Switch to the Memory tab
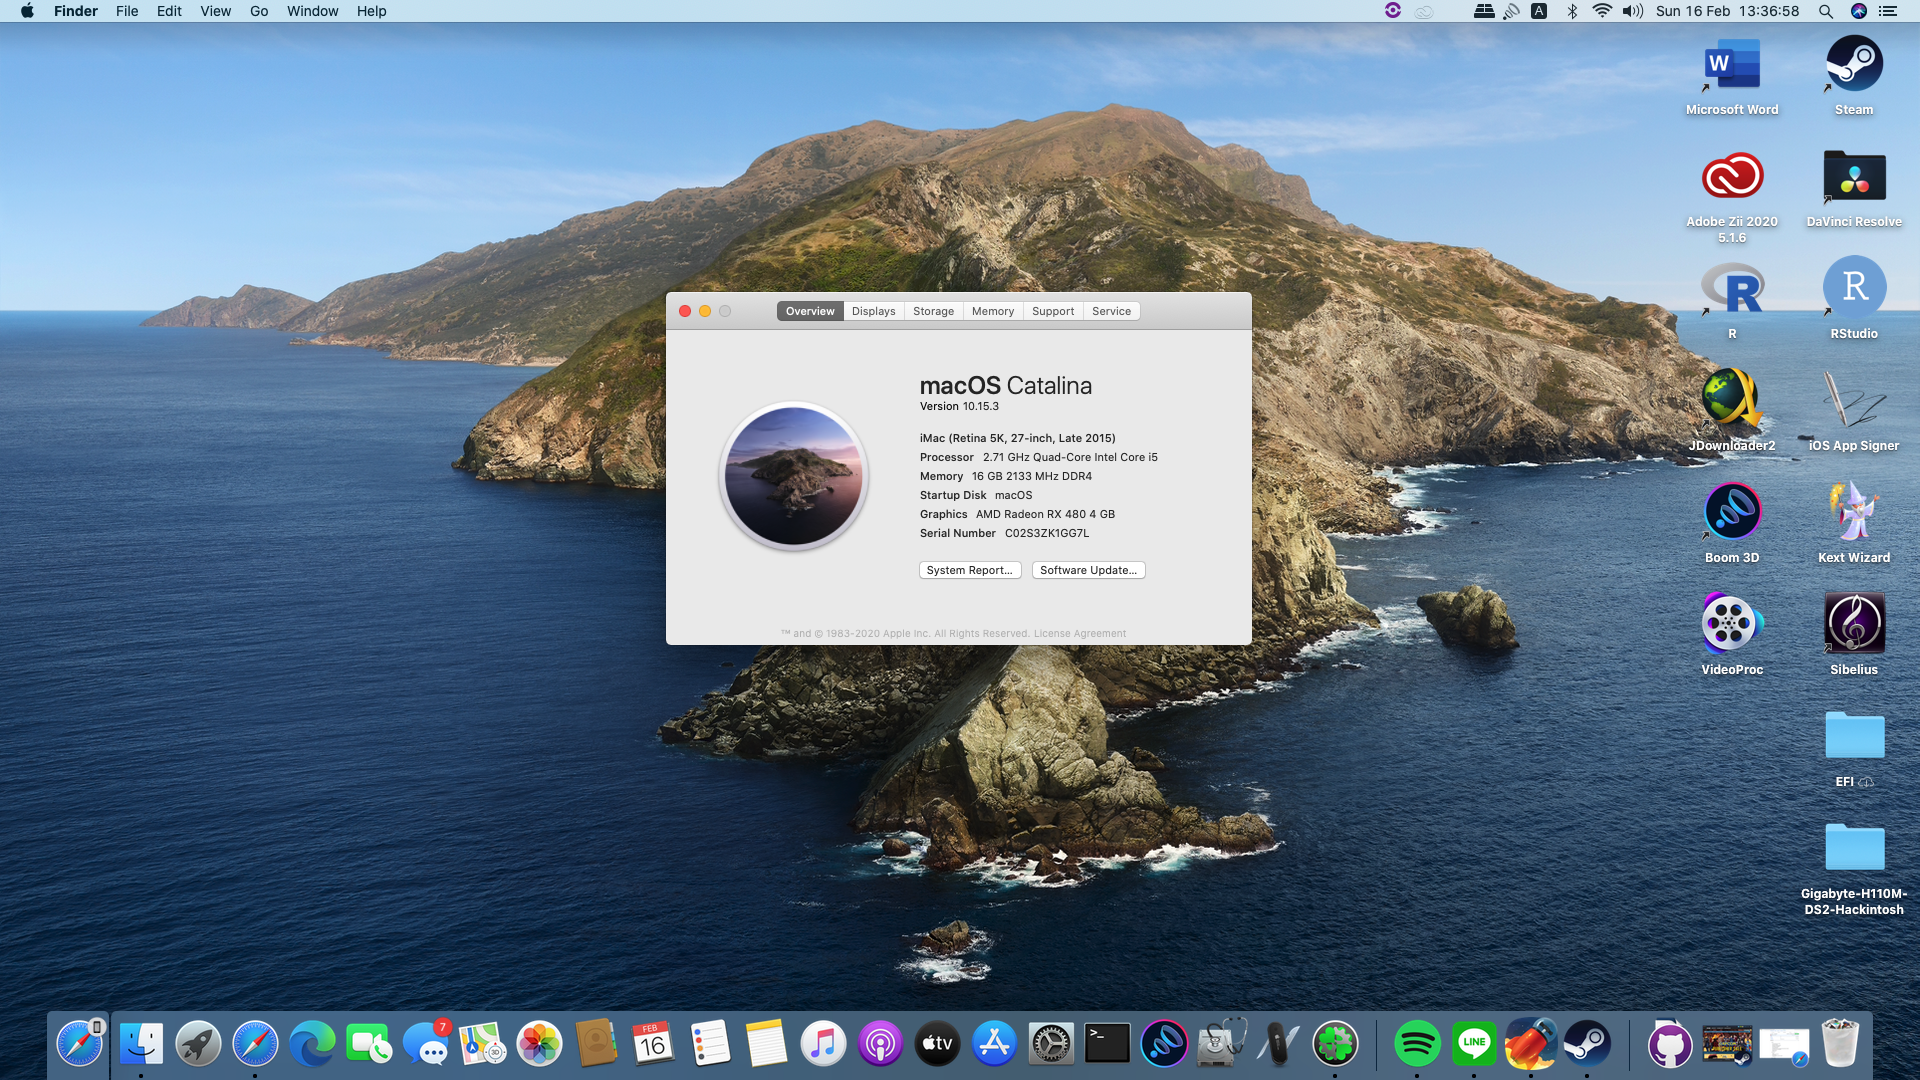The image size is (1920, 1080). point(993,311)
